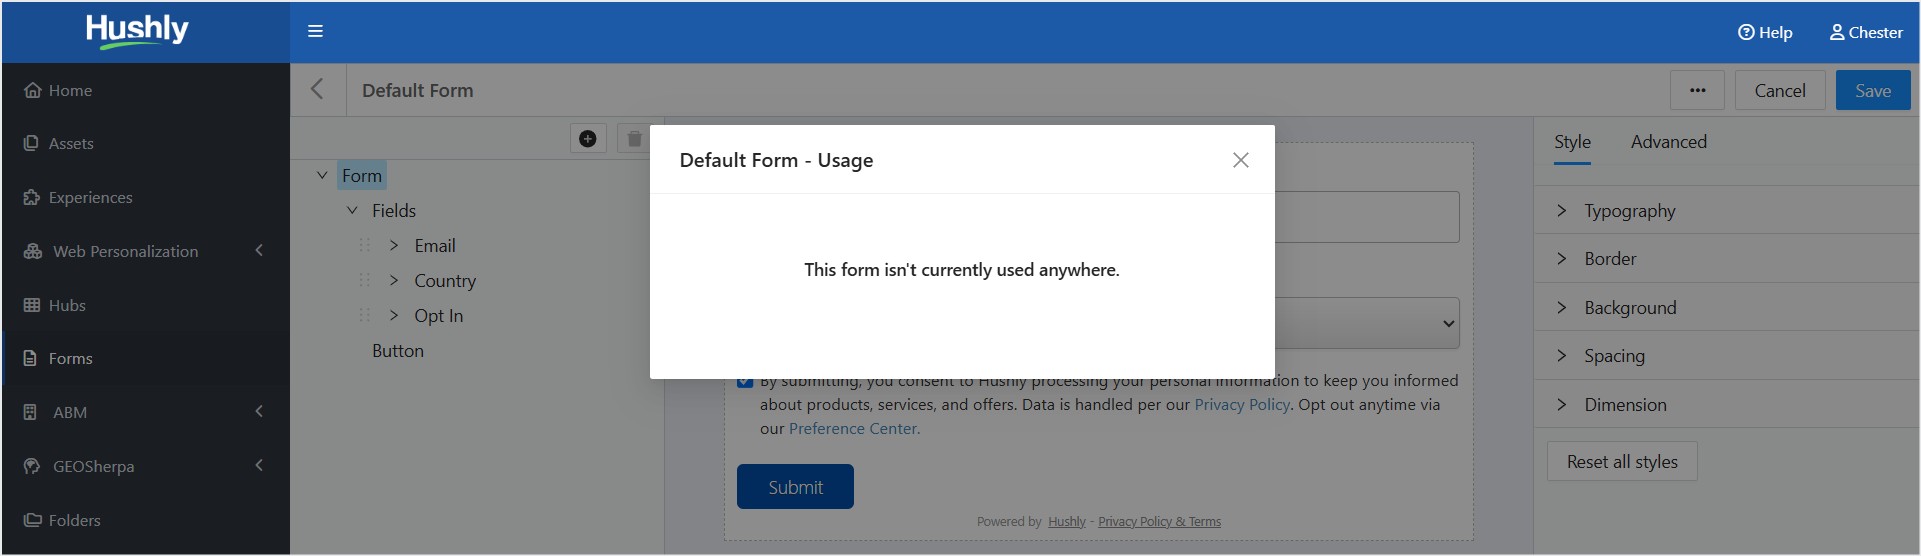Open the Preference Center link
The height and width of the screenshot is (556, 1921).
click(854, 428)
